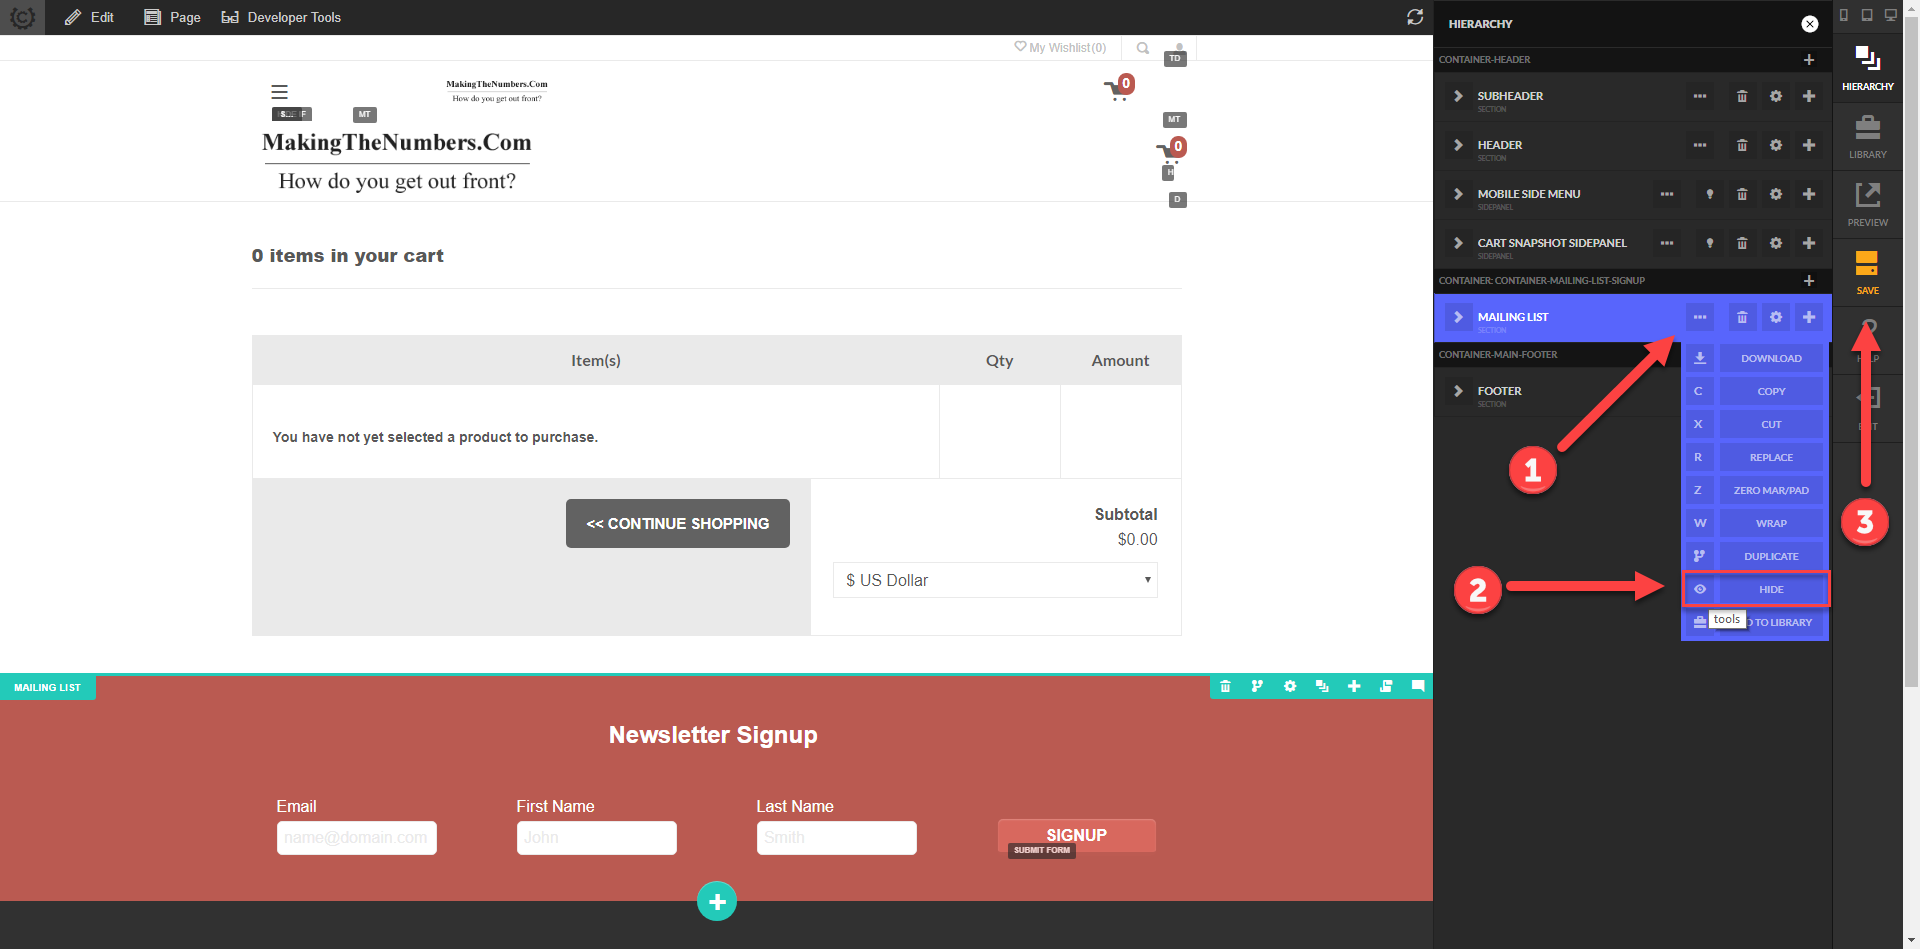
Task: Open the Developer Tools menu
Action: coord(281,17)
